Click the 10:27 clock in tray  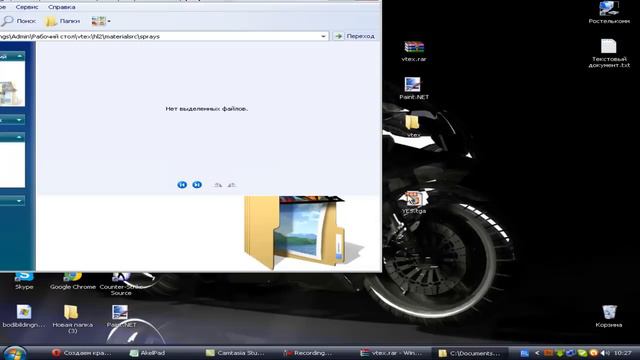(622, 353)
